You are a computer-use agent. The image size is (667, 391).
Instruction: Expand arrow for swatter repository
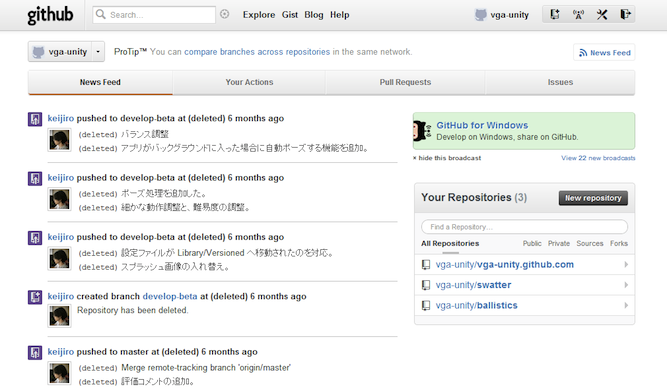pyautogui.click(x=626, y=285)
